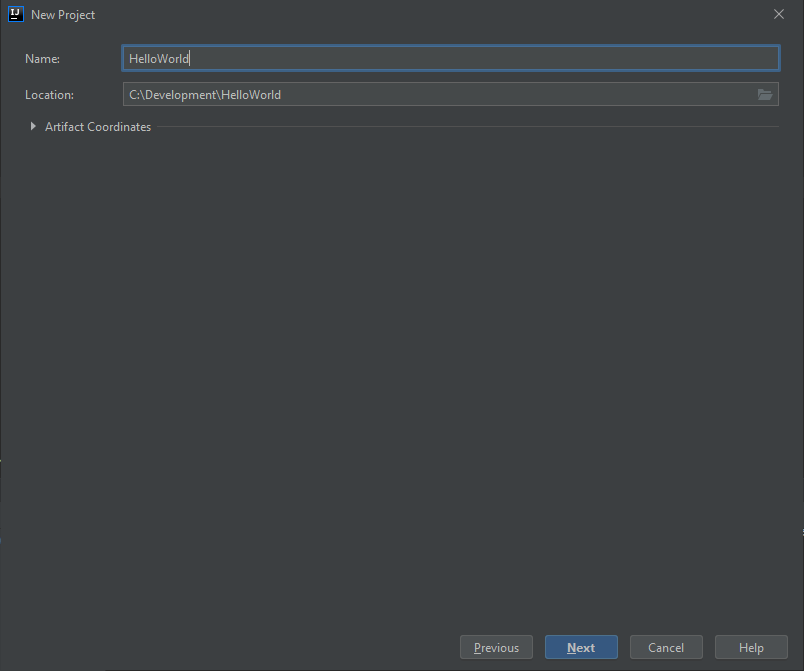Open the folder browse icon in Location field

(x=765, y=94)
